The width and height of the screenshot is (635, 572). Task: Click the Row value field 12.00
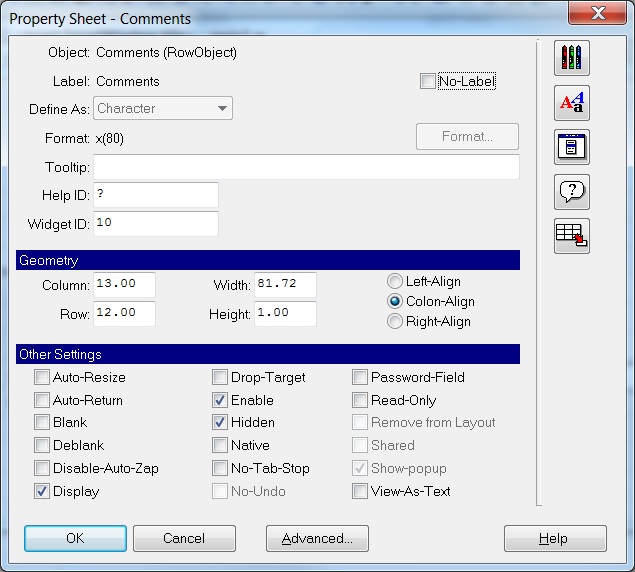(x=124, y=314)
